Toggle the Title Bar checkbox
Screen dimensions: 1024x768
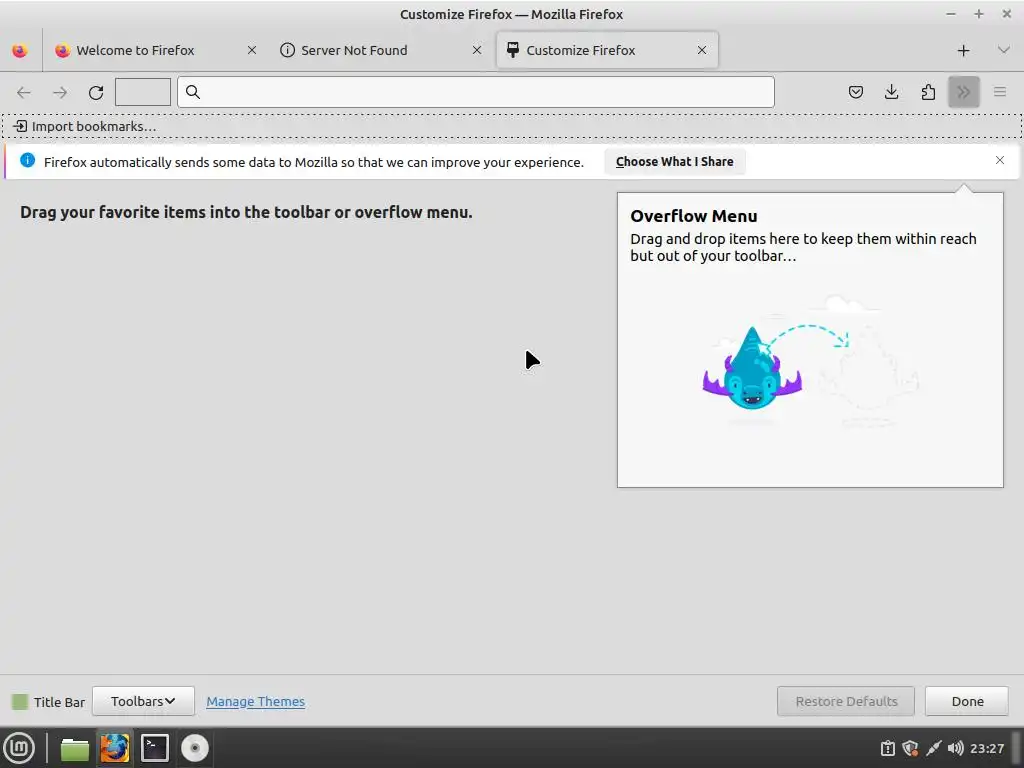(x=20, y=701)
